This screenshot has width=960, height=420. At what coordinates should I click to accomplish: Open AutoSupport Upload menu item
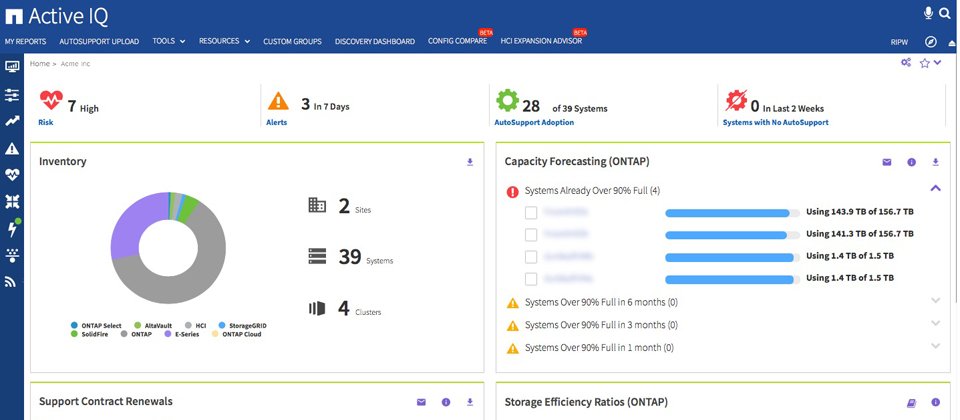click(99, 42)
